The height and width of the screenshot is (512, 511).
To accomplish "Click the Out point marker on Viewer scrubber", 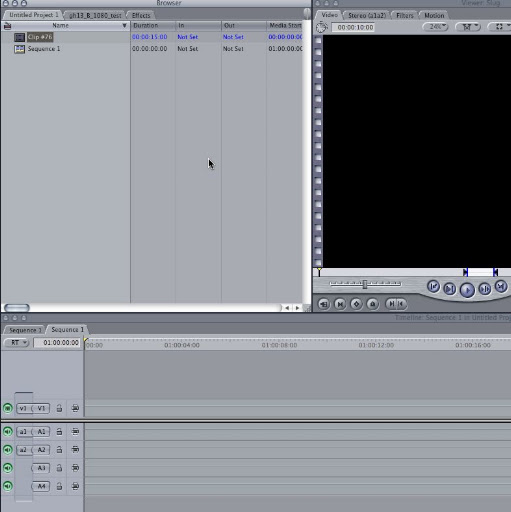I will click(x=495, y=272).
